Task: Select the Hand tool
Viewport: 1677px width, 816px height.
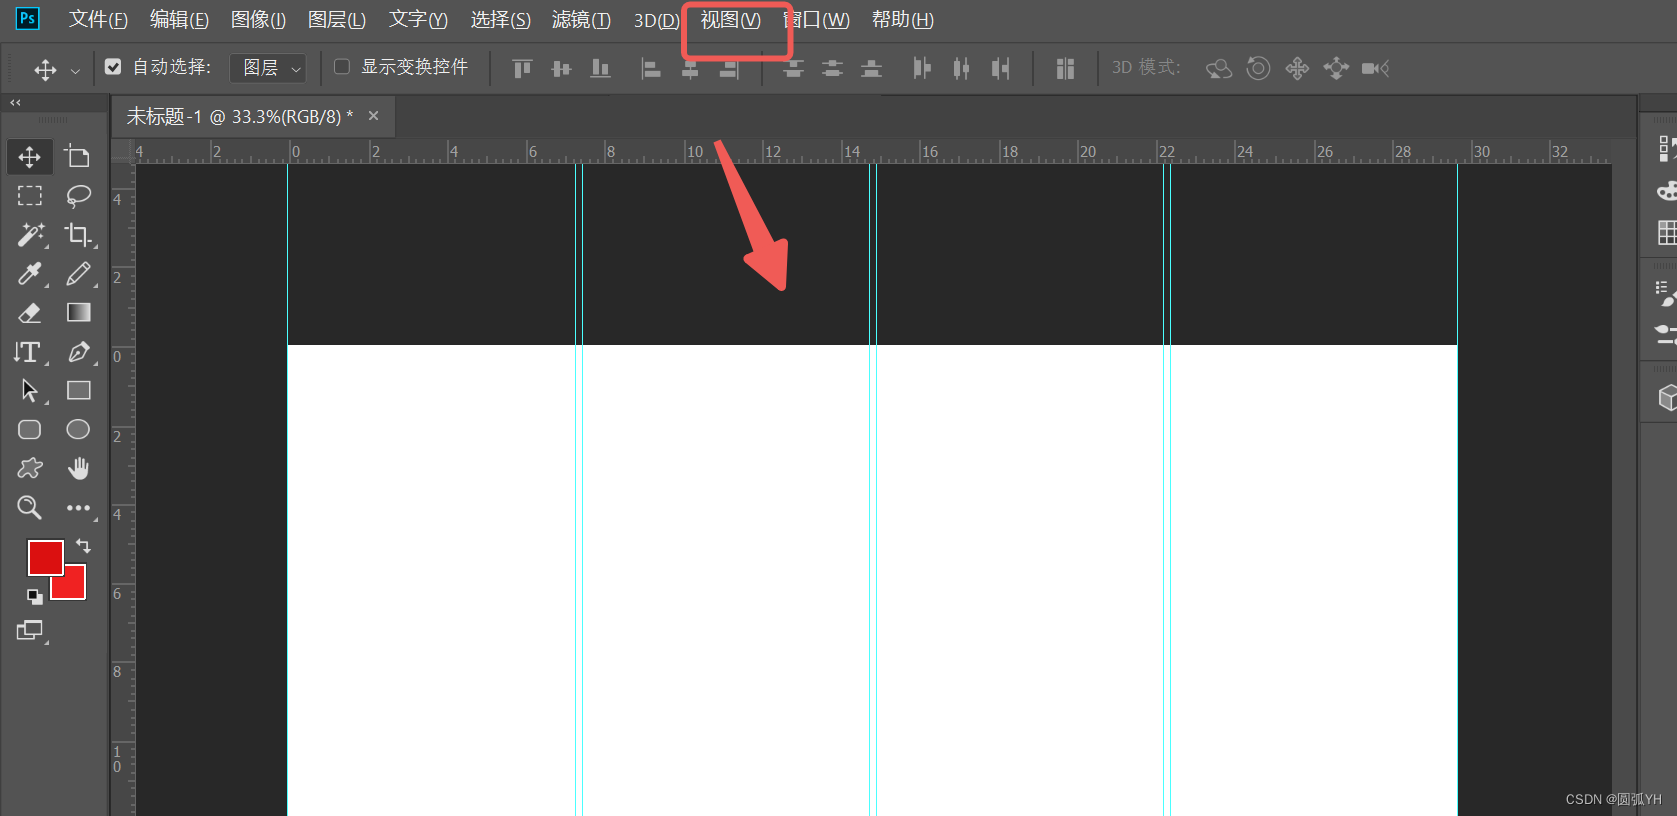Action: 78,469
